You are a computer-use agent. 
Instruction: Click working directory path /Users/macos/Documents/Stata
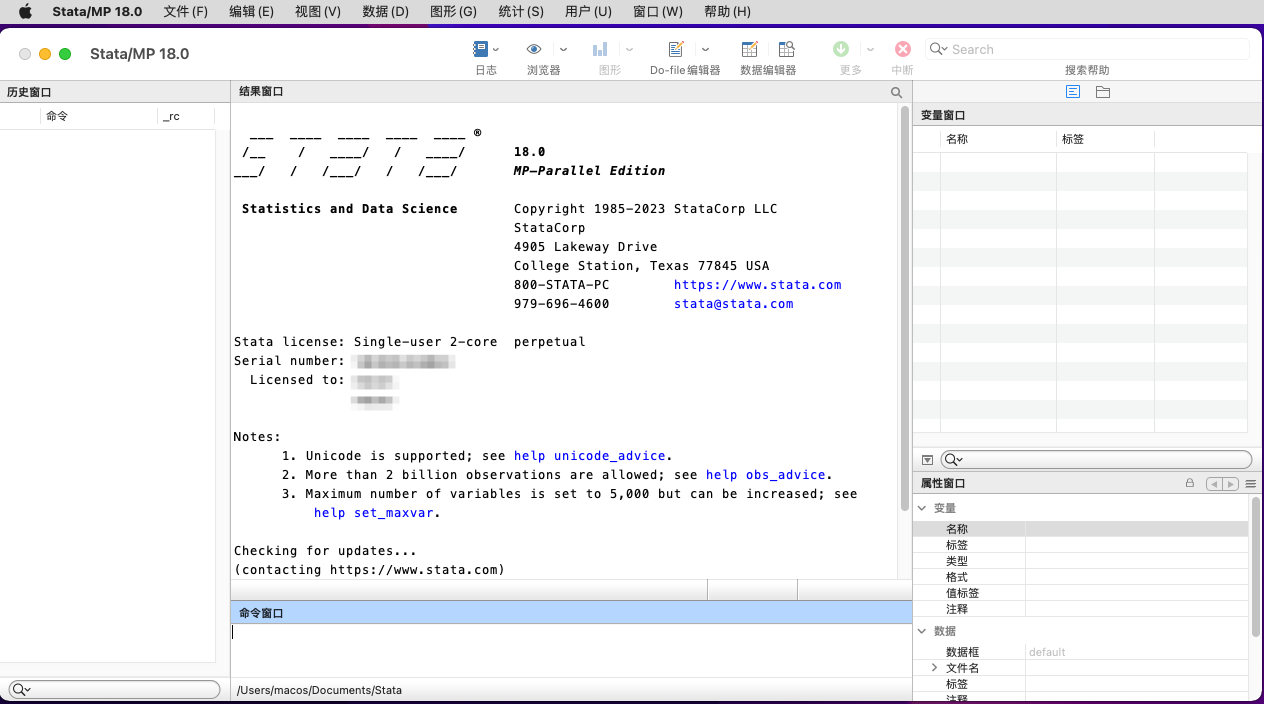point(319,690)
